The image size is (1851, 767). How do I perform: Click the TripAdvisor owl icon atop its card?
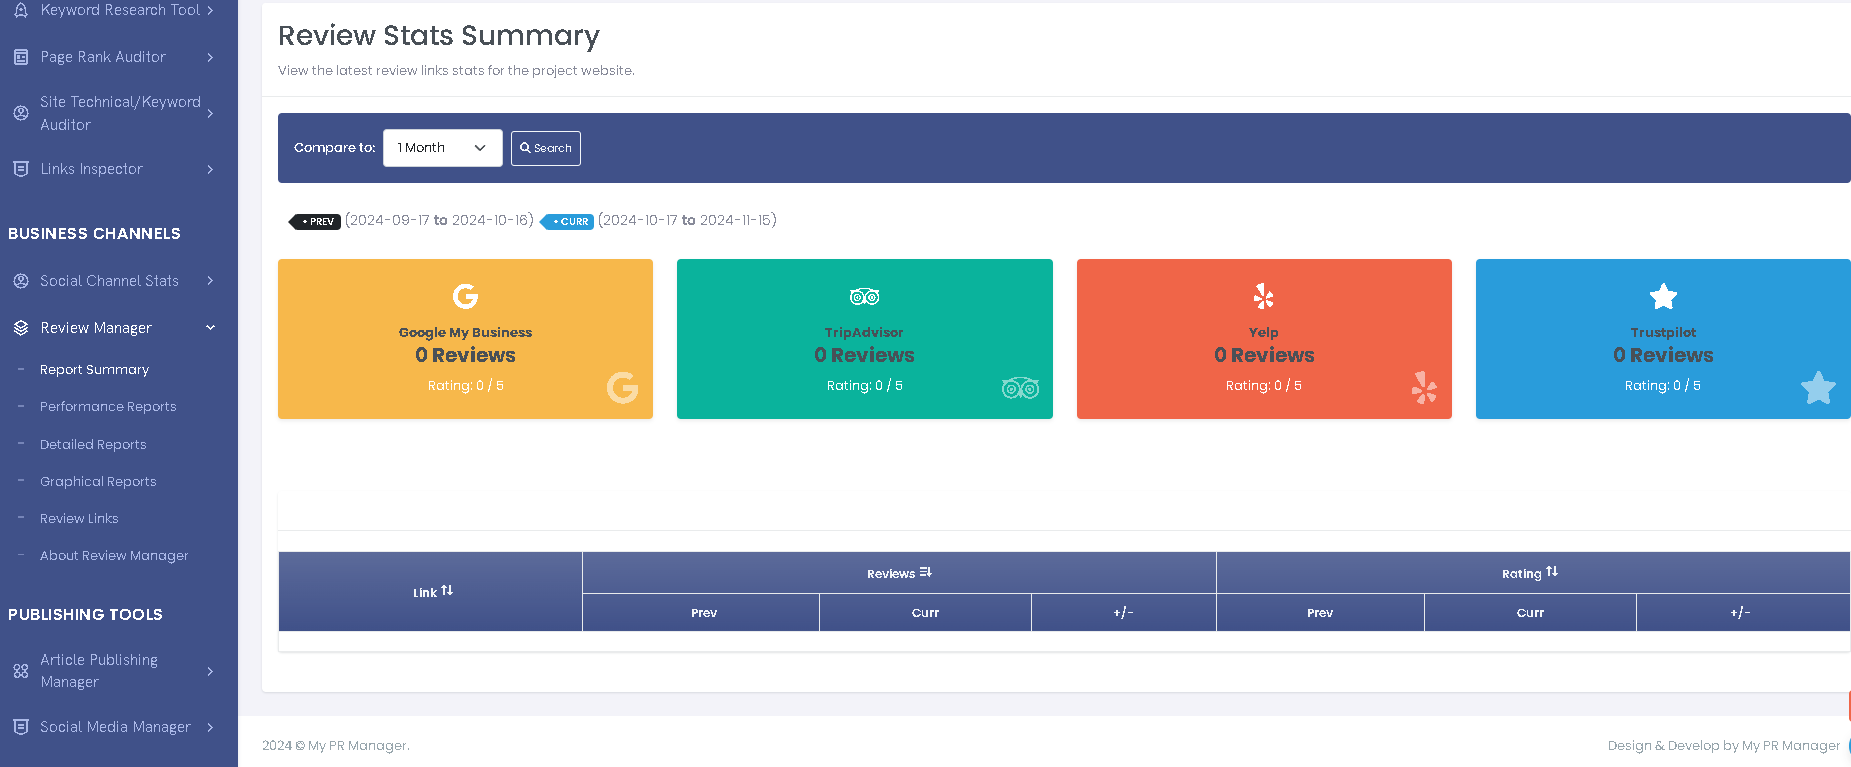(x=864, y=296)
